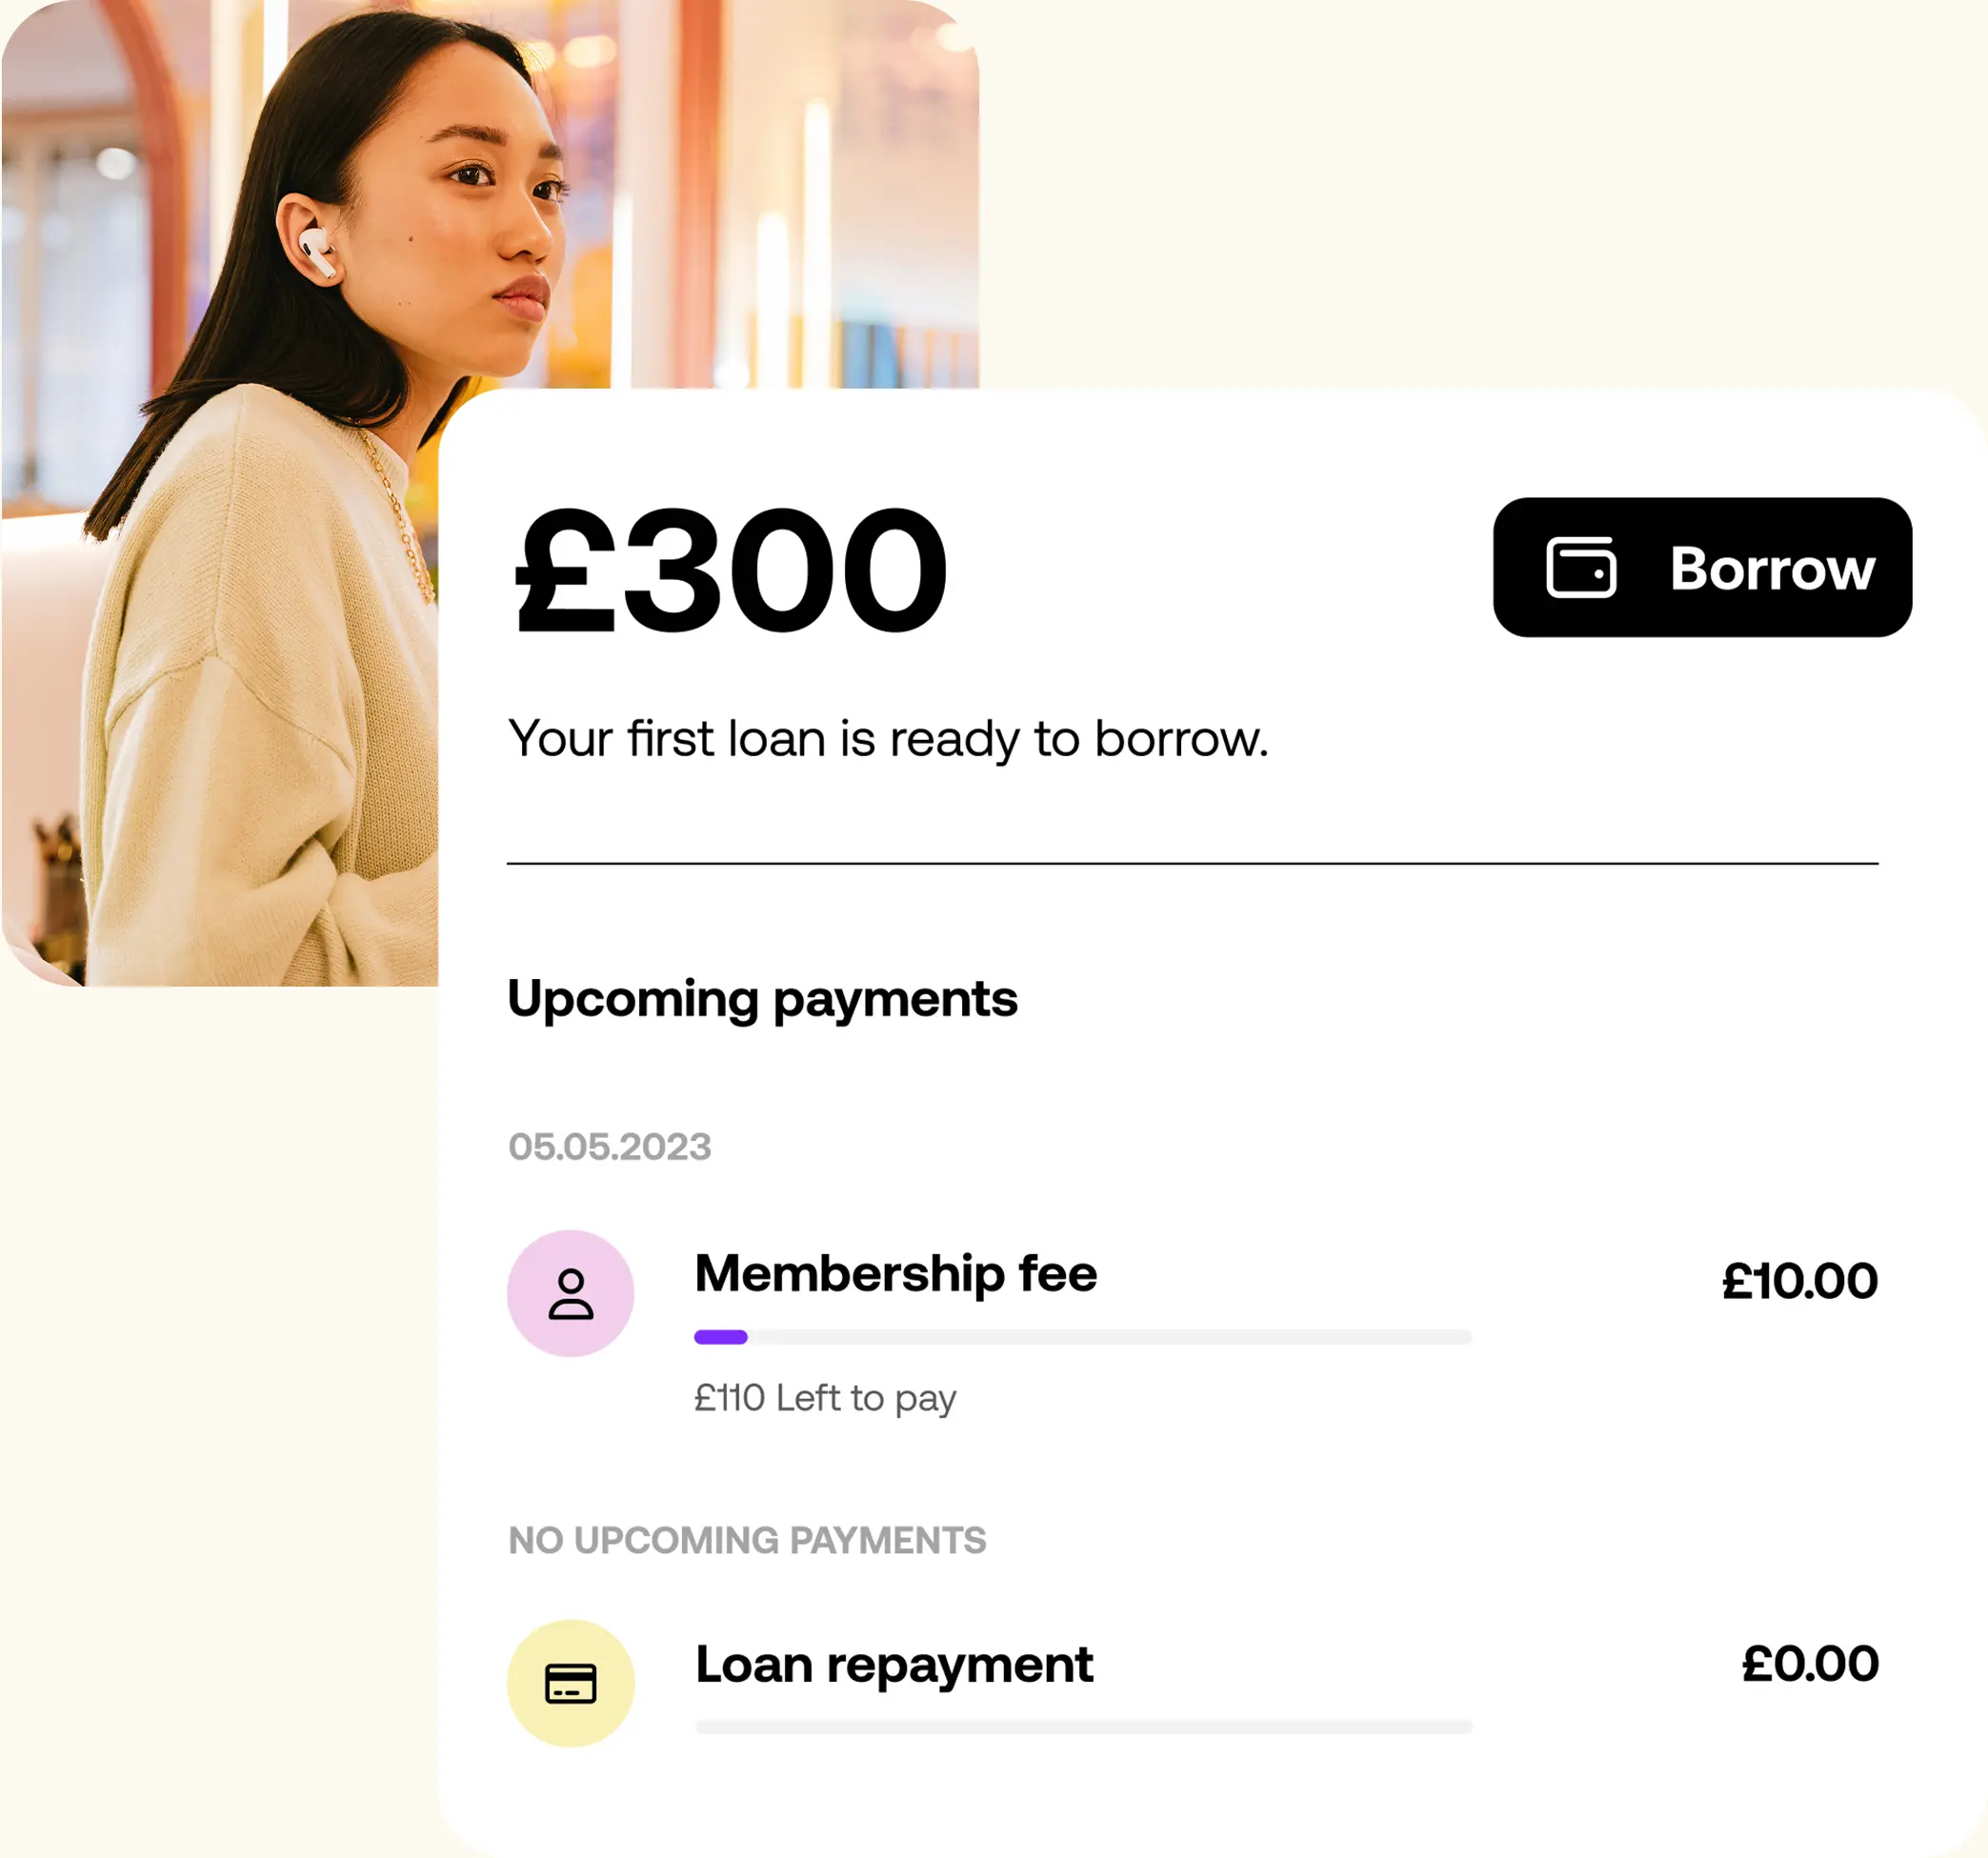Click the wallet icon in Borrow button

(x=1580, y=567)
